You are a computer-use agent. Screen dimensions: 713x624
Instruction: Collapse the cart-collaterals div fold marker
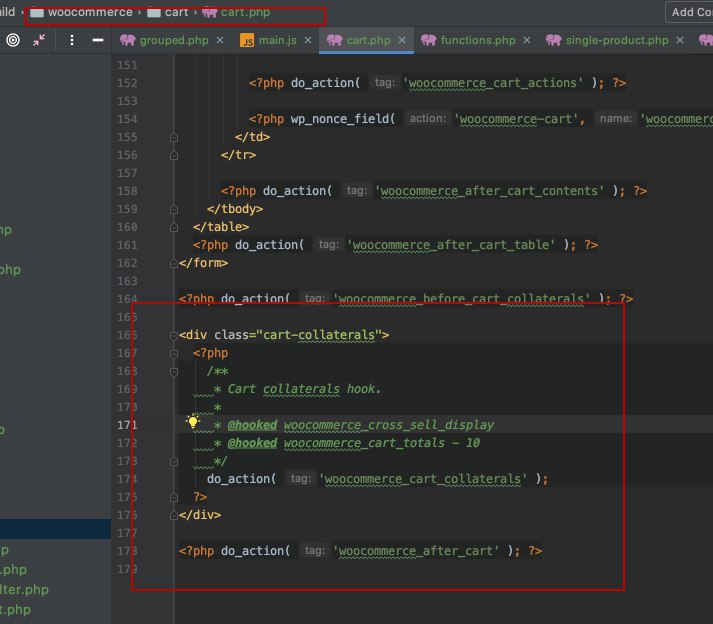click(174, 336)
